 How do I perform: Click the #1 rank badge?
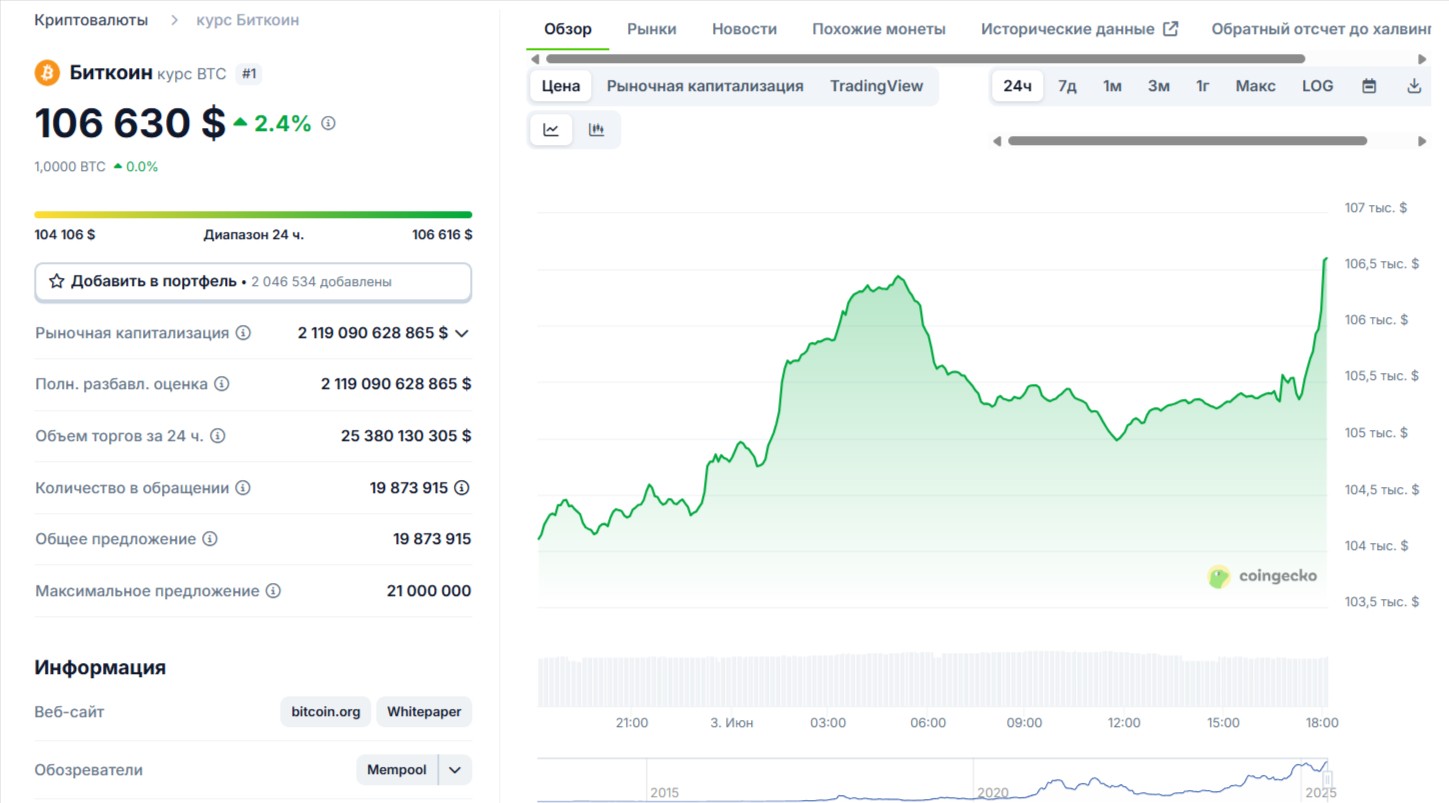249,74
